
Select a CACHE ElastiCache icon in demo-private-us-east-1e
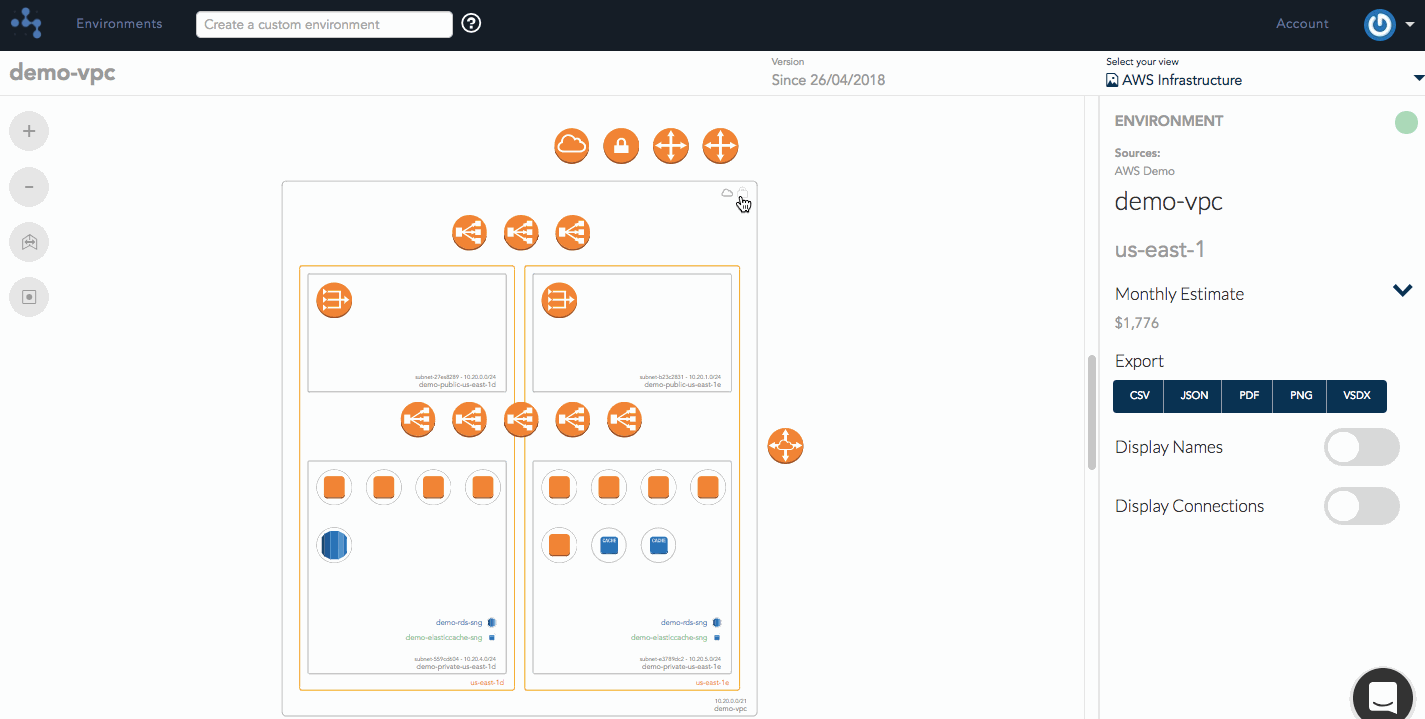pyautogui.click(x=609, y=545)
